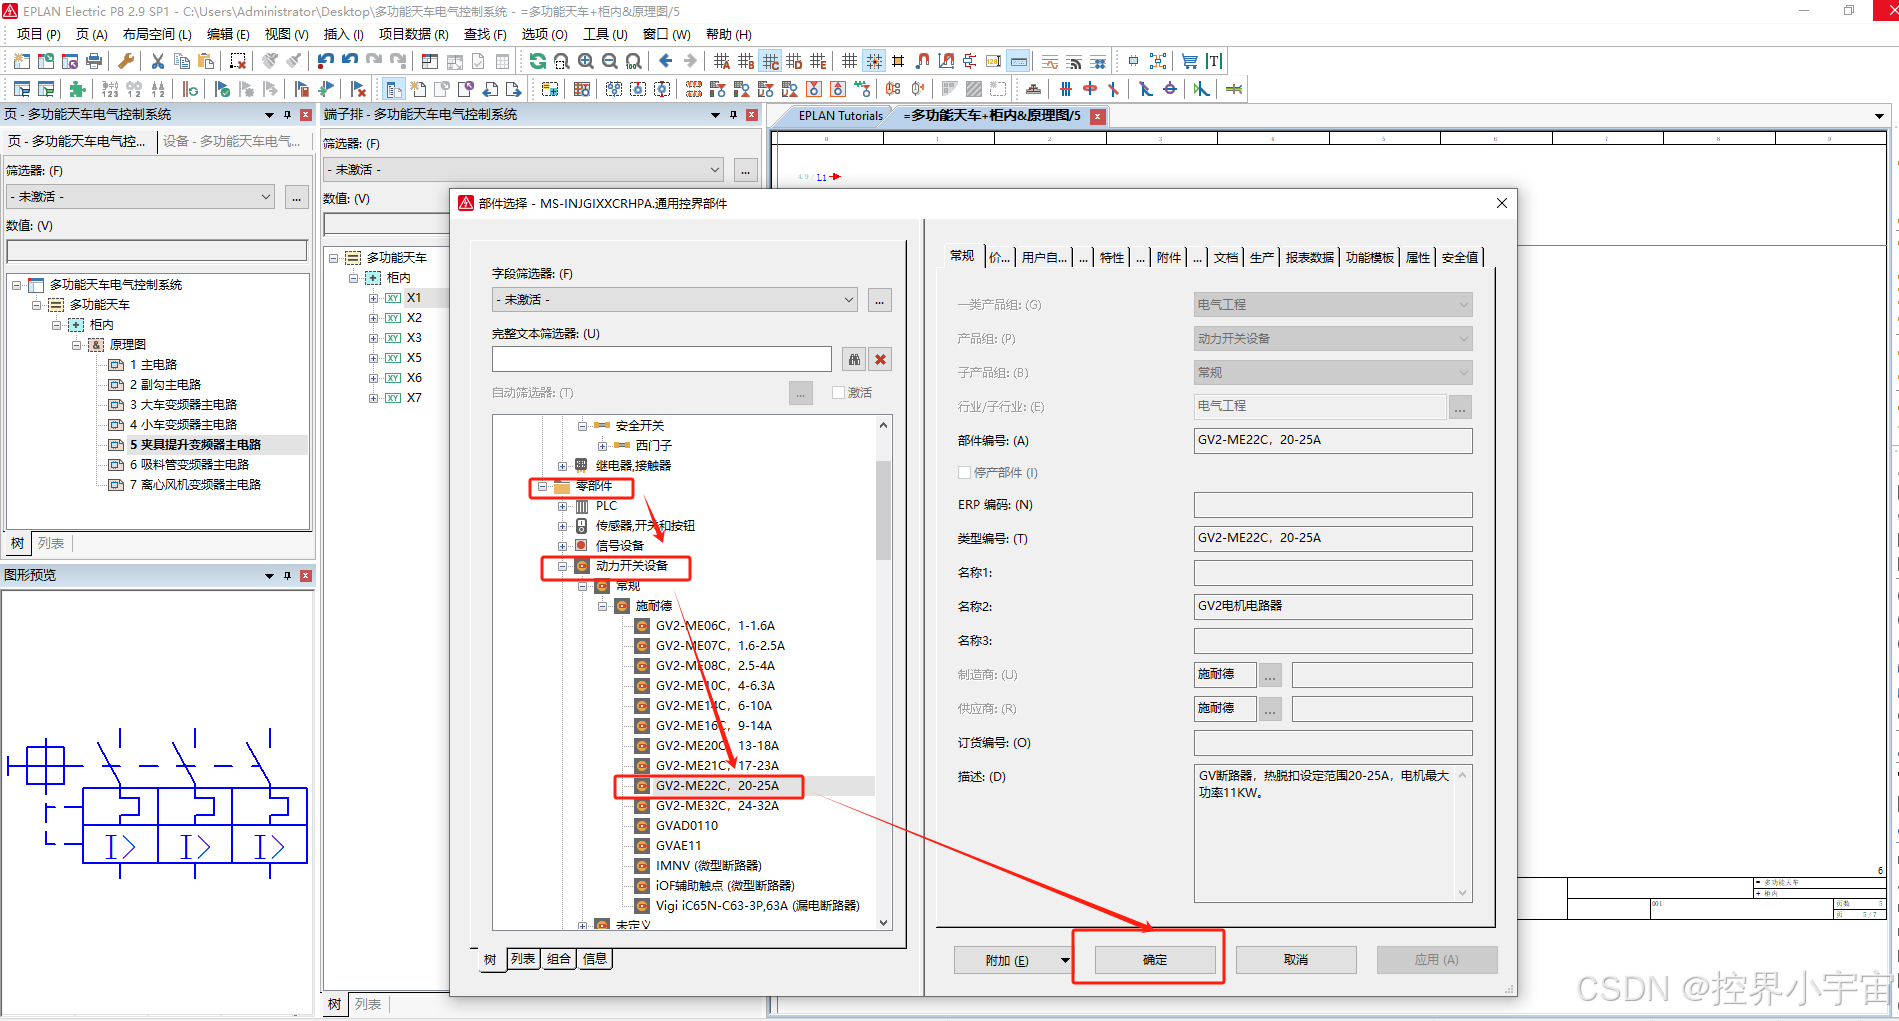Confirm with the 确定 button
1899x1021 pixels.
tap(1155, 960)
